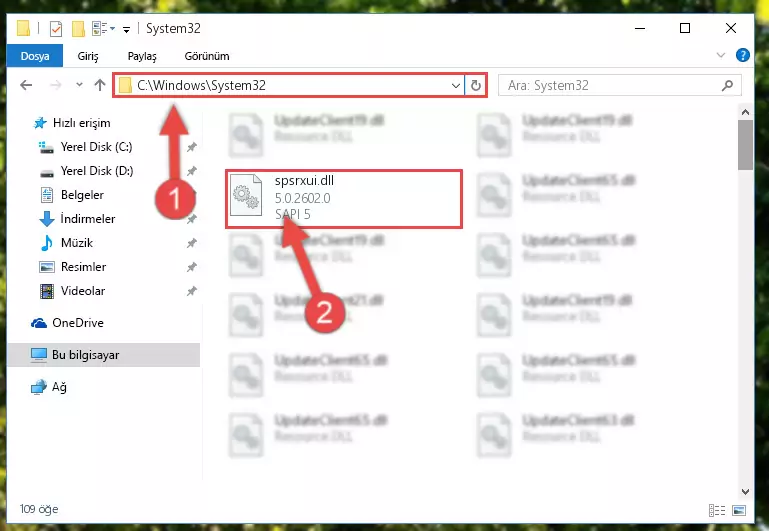Go back with the back arrow
The width and height of the screenshot is (769, 531).
click(x=26, y=85)
